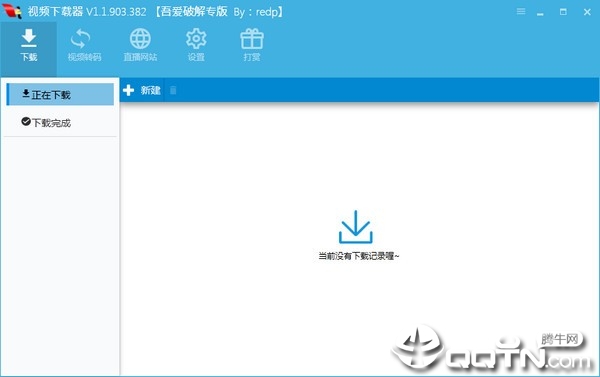Open the hamburger menu in title bar

pos(521,11)
